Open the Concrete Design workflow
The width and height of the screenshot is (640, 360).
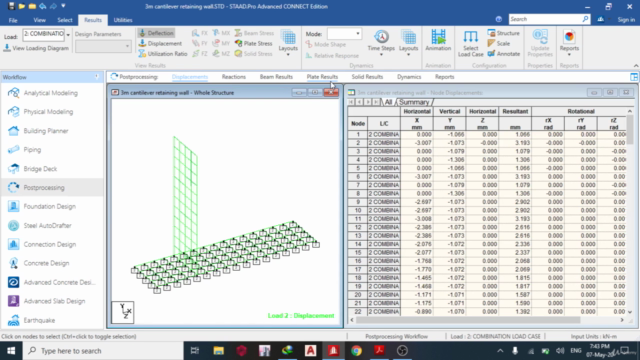(x=46, y=263)
